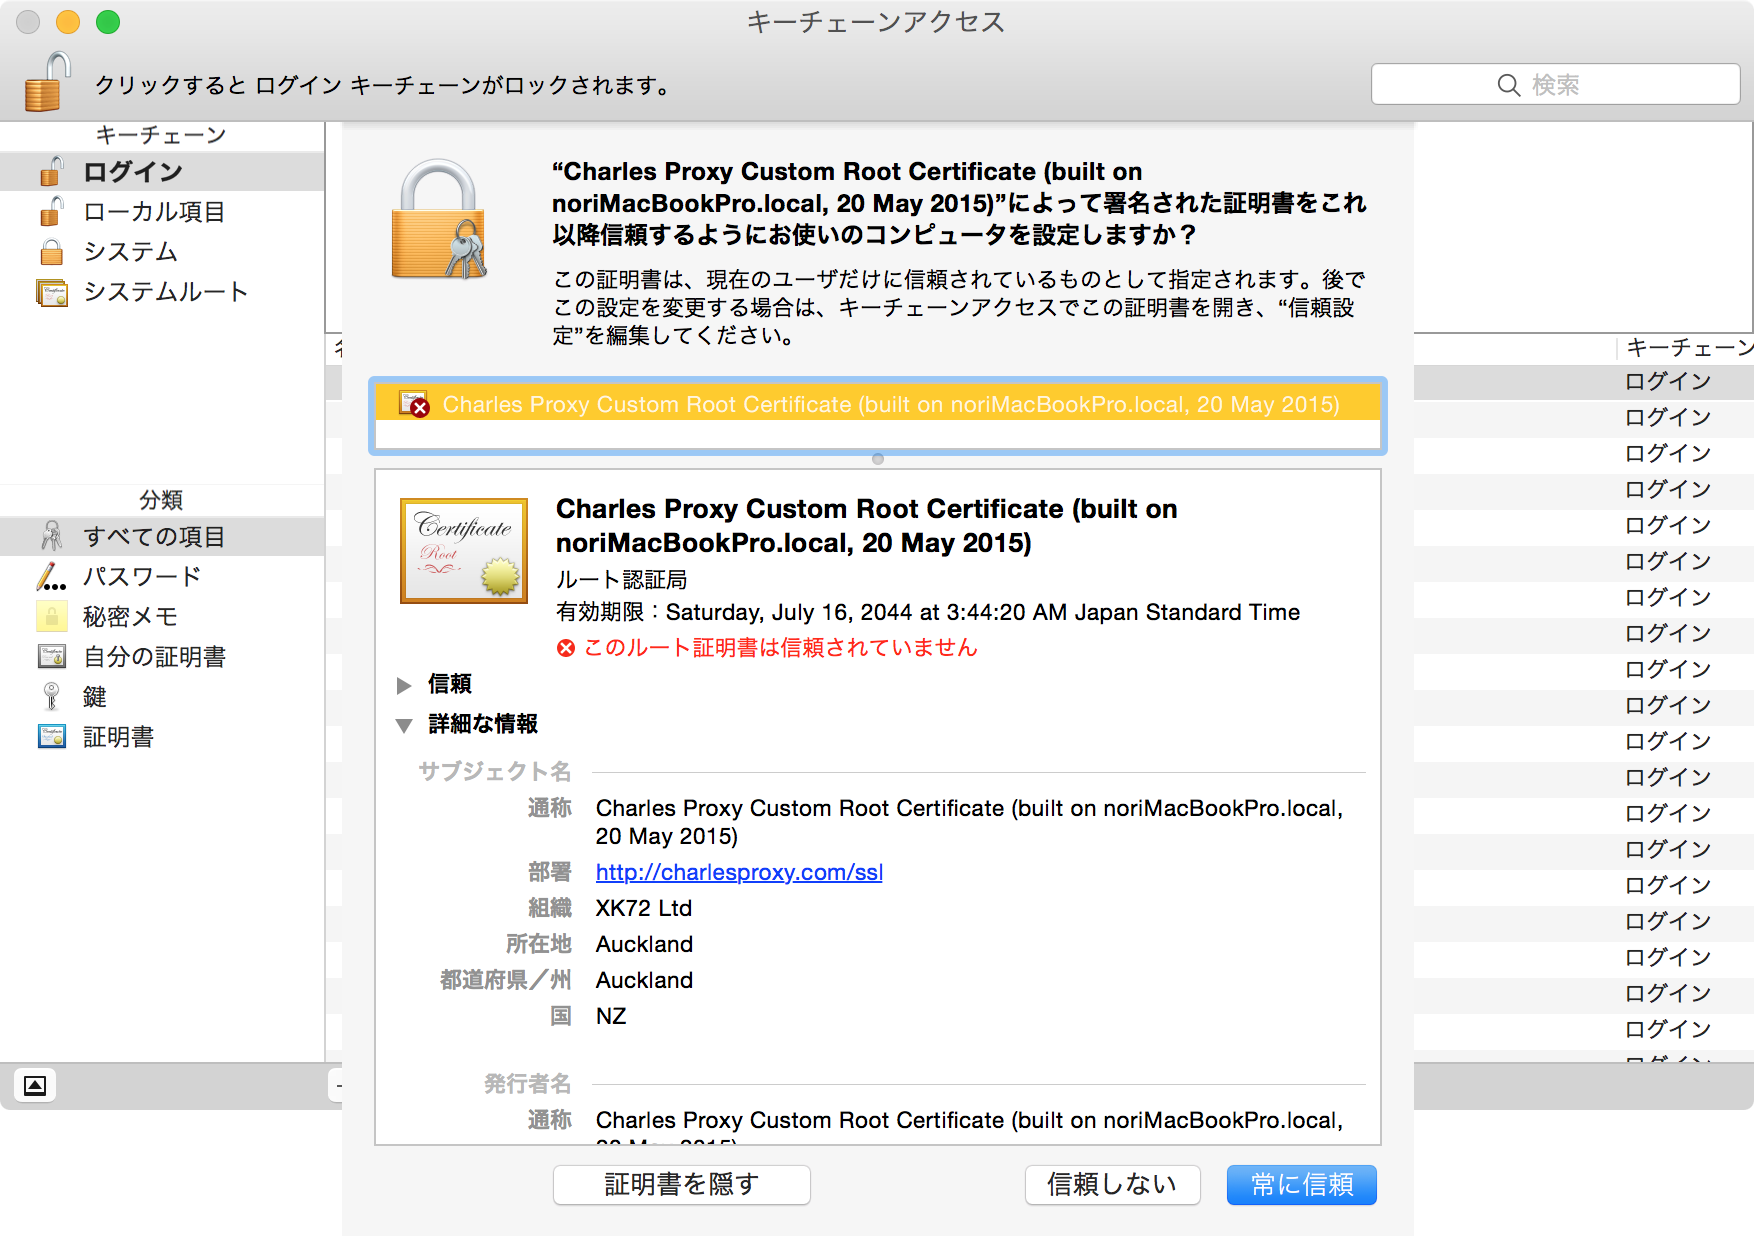The image size is (1754, 1236).
Task: Click the yellow note icon beside 秘密メモ
Action: [x=52, y=617]
